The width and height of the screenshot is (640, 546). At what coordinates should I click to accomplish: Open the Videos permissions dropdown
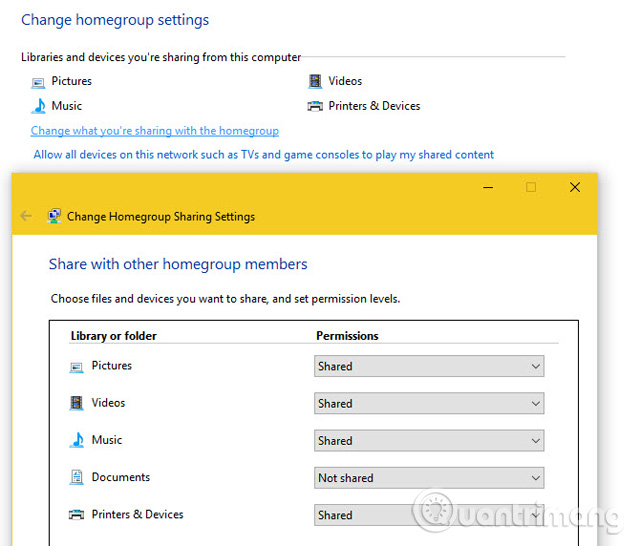[429, 403]
